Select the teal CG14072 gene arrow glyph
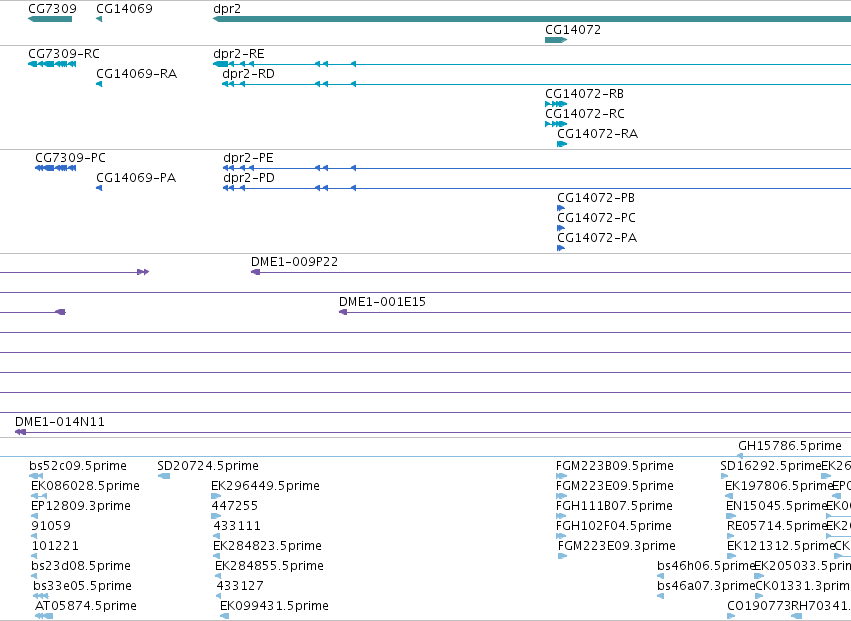Screen dimensions: 851x621 click(556, 40)
